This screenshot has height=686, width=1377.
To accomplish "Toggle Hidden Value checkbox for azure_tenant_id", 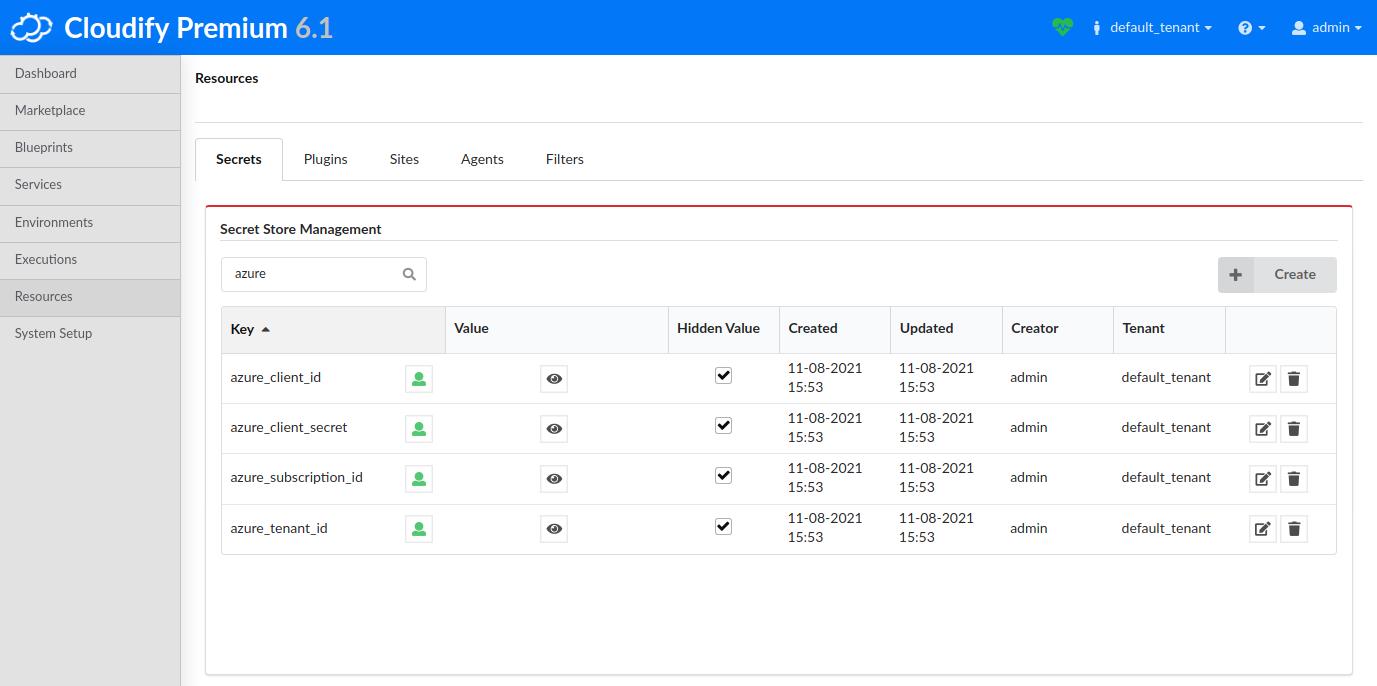I will (723, 525).
